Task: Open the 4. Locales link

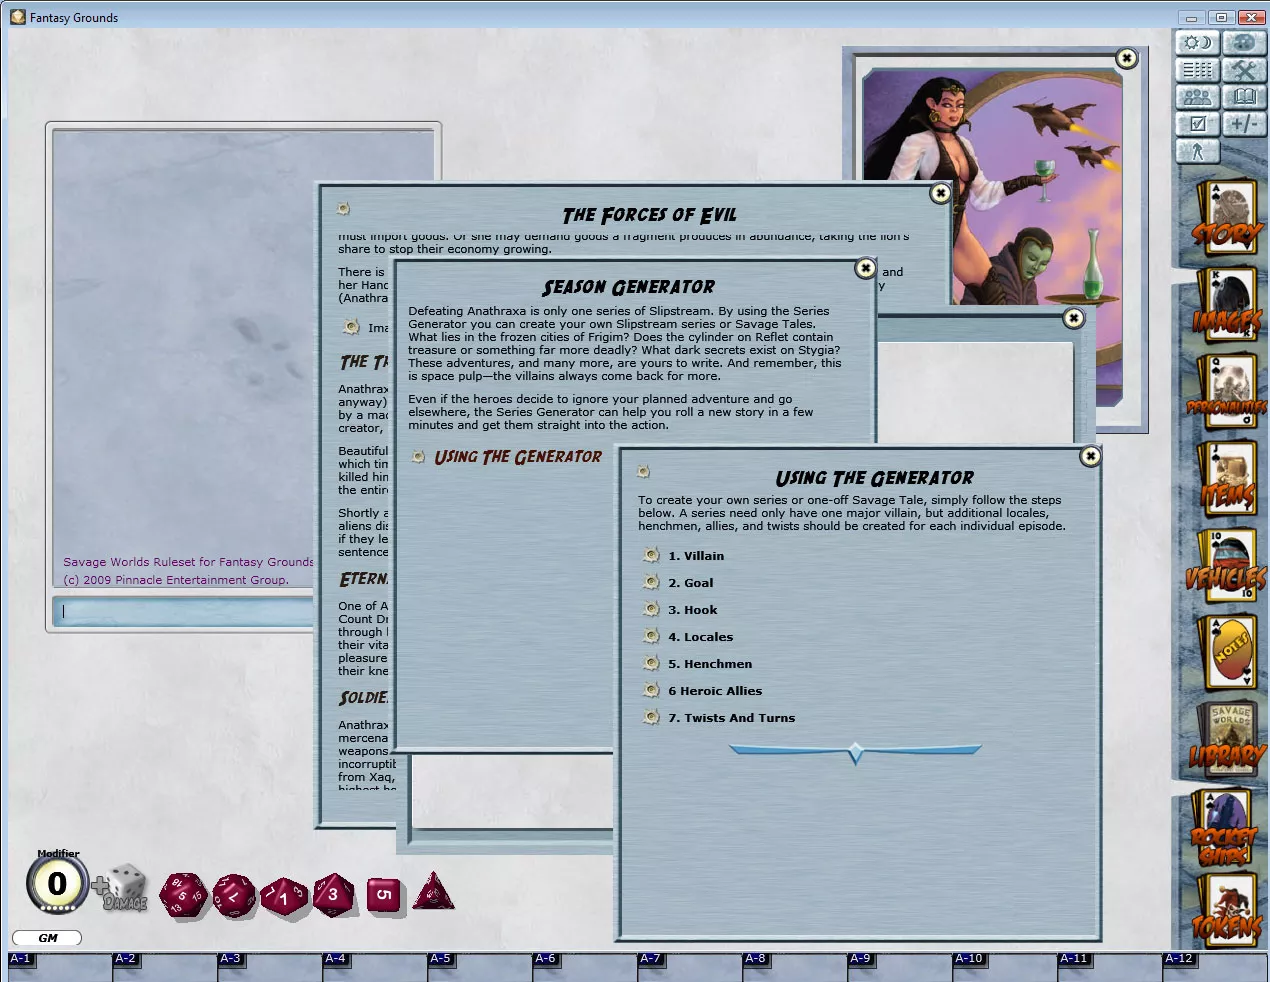Action: [x=701, y=637]
